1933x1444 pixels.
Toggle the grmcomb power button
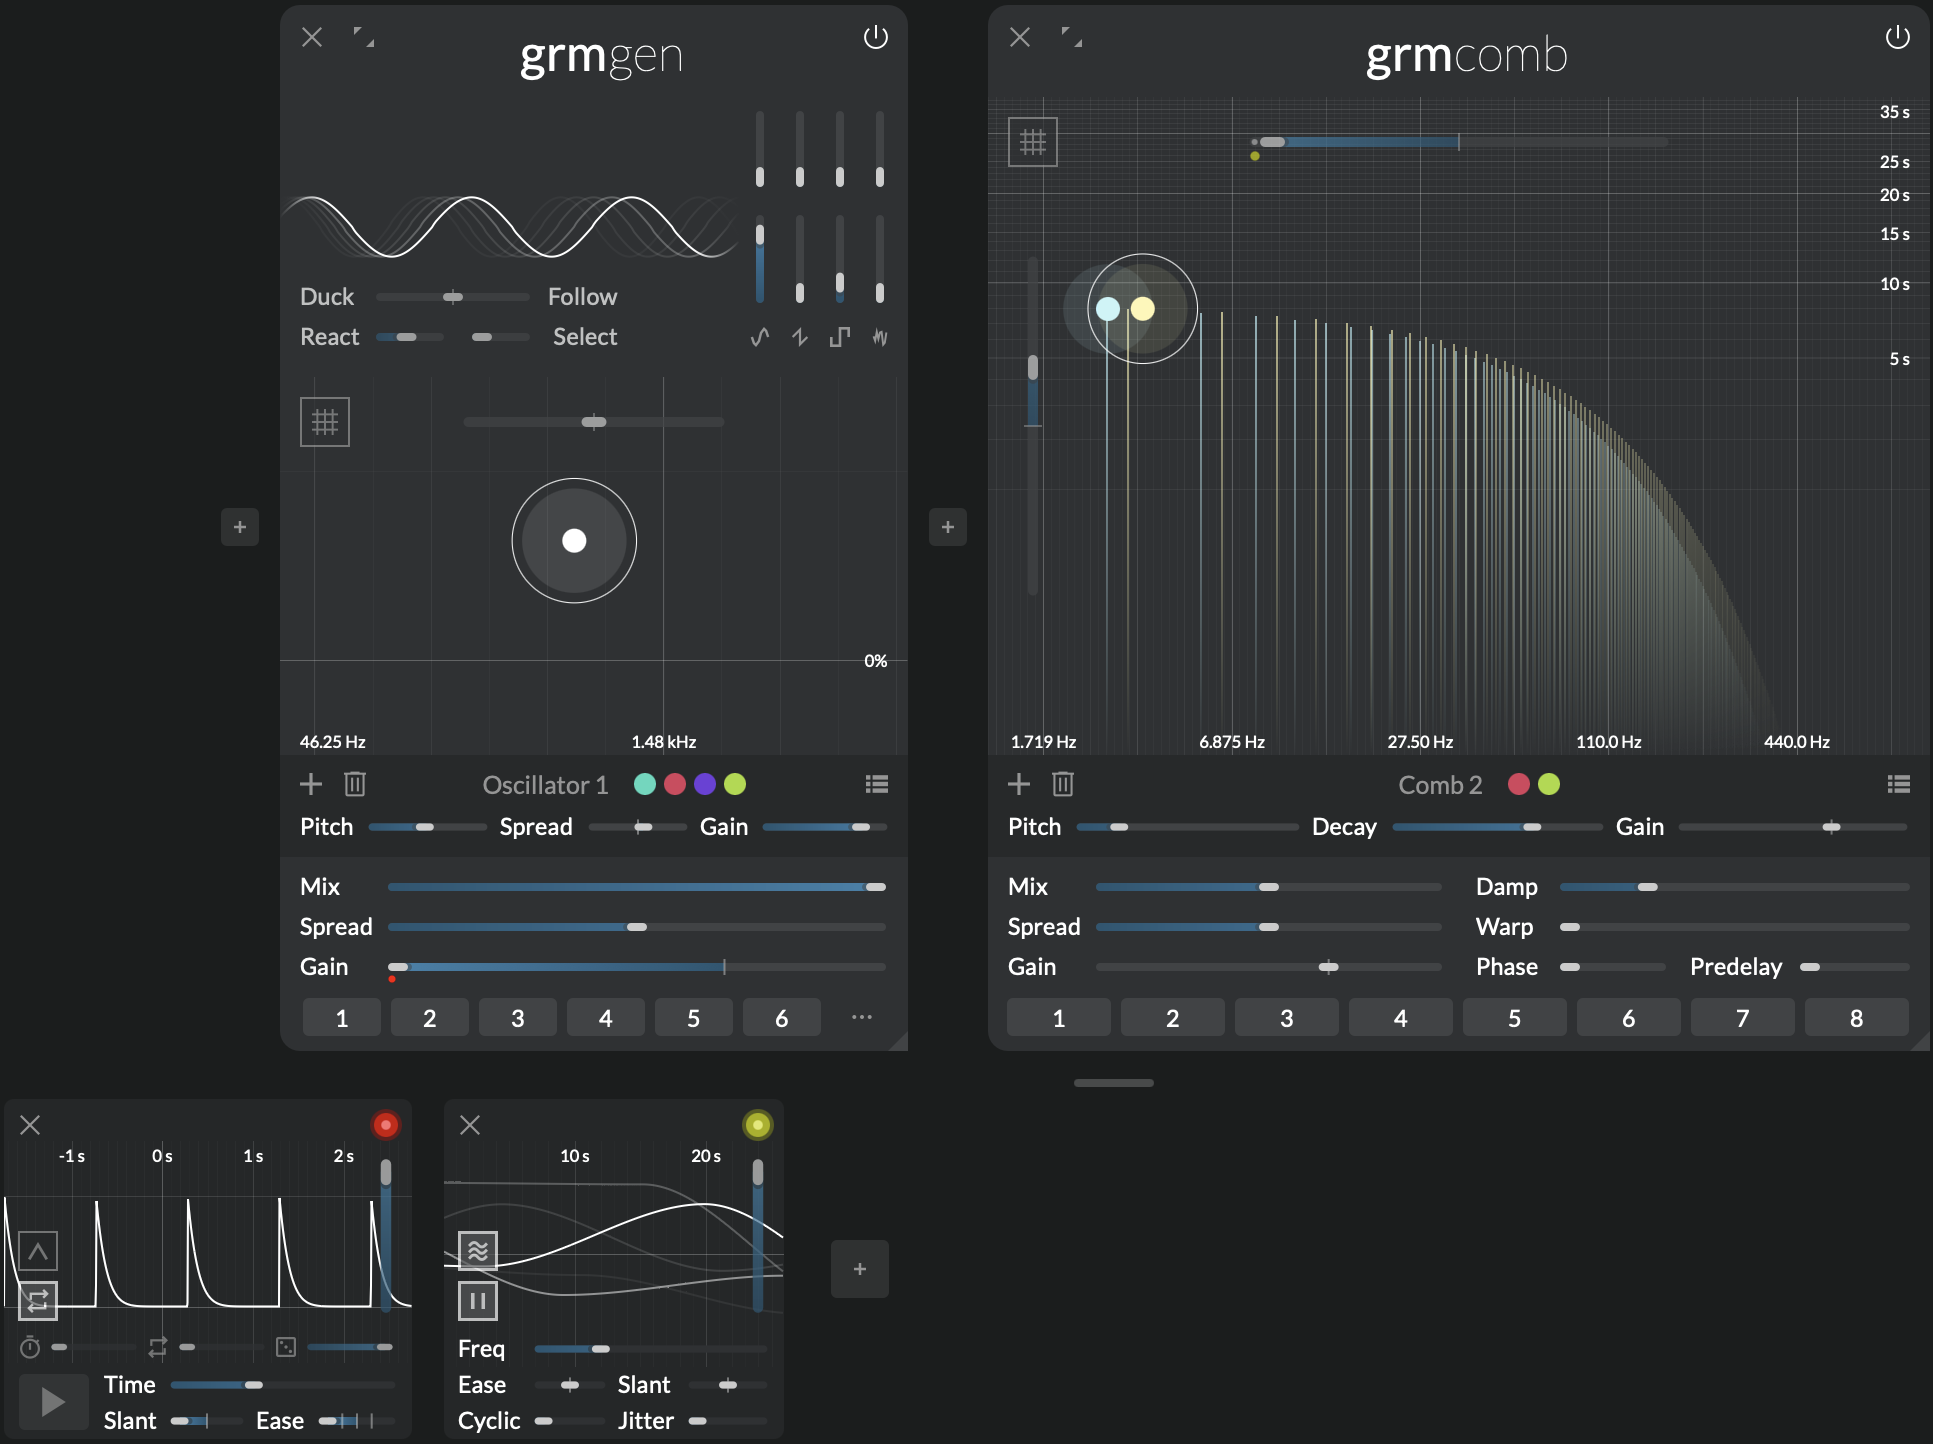click(x=1897, y=37)
